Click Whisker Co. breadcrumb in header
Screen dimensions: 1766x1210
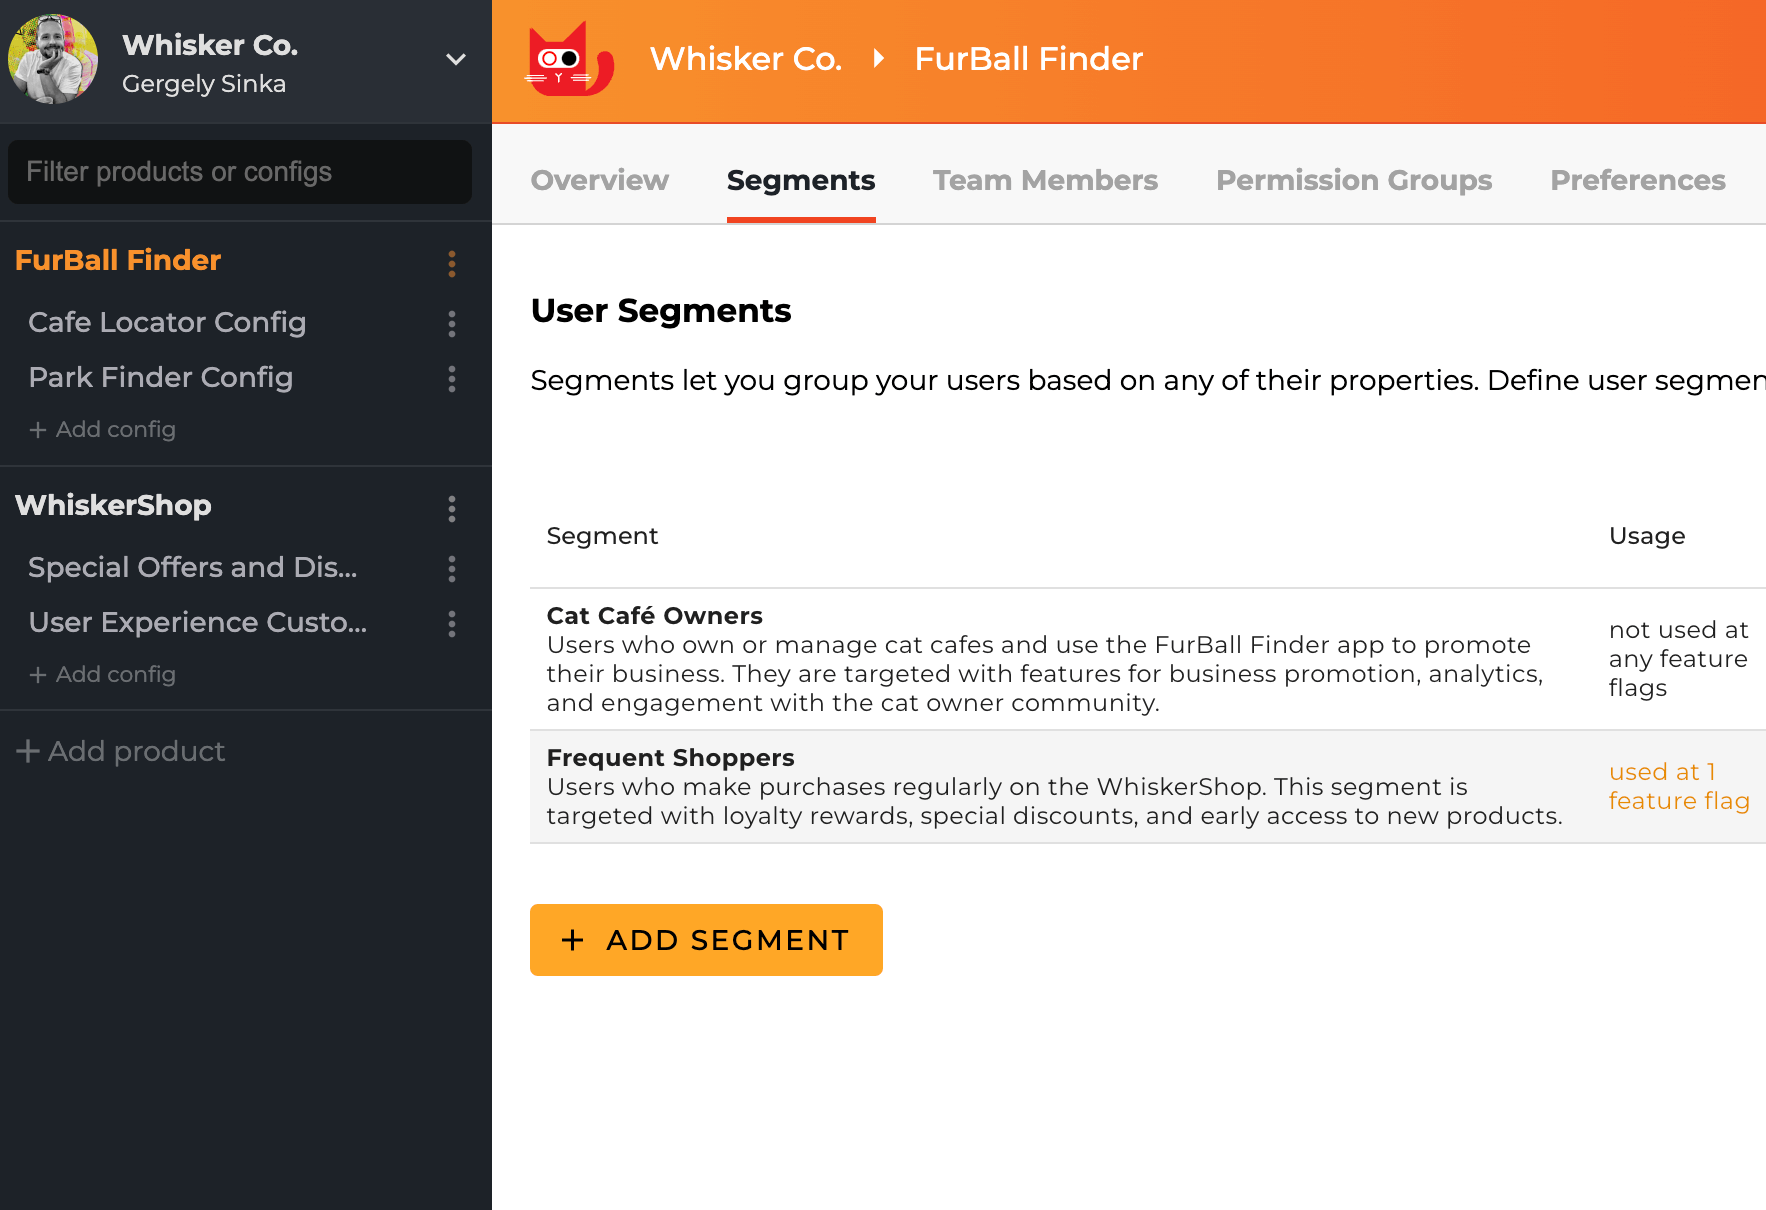pos(746,59)
